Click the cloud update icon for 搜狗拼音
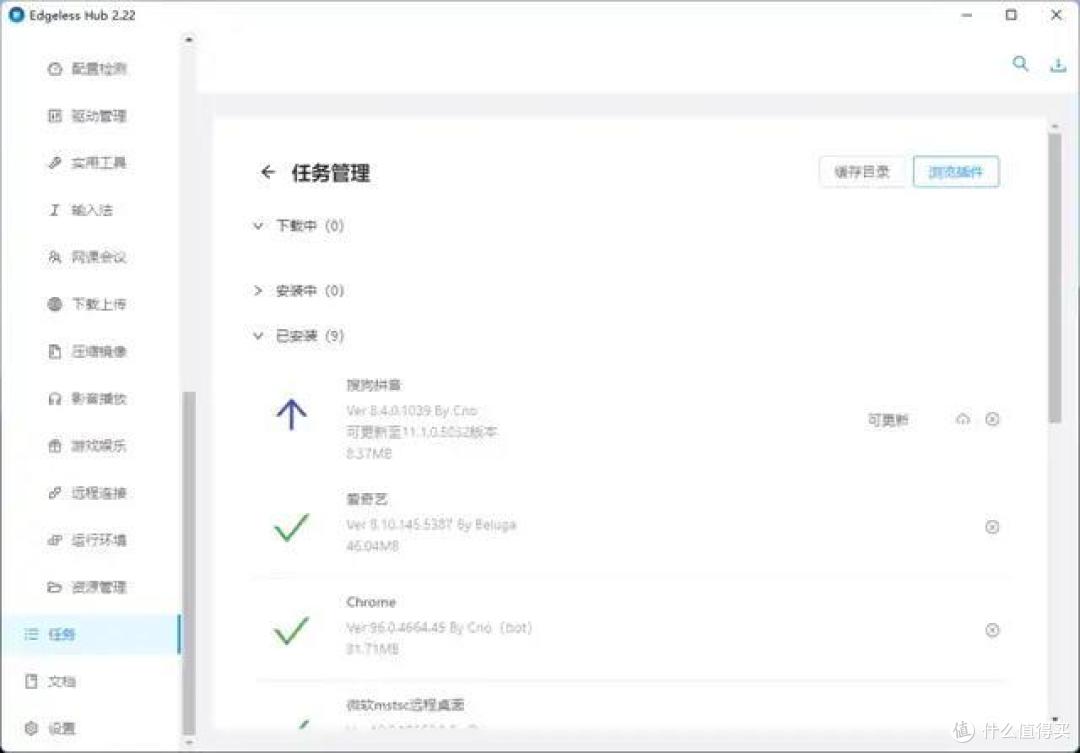 962,419
